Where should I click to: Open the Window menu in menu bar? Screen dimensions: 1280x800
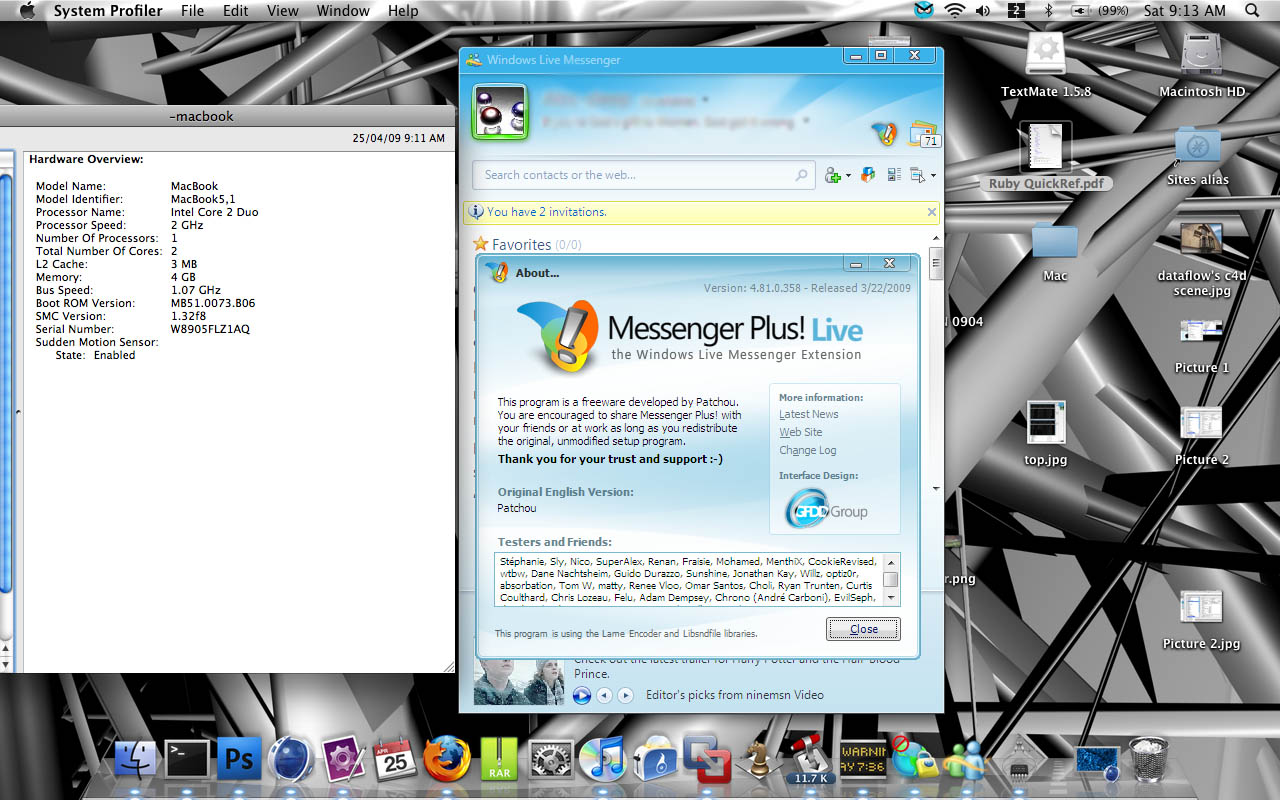[343, 11]
